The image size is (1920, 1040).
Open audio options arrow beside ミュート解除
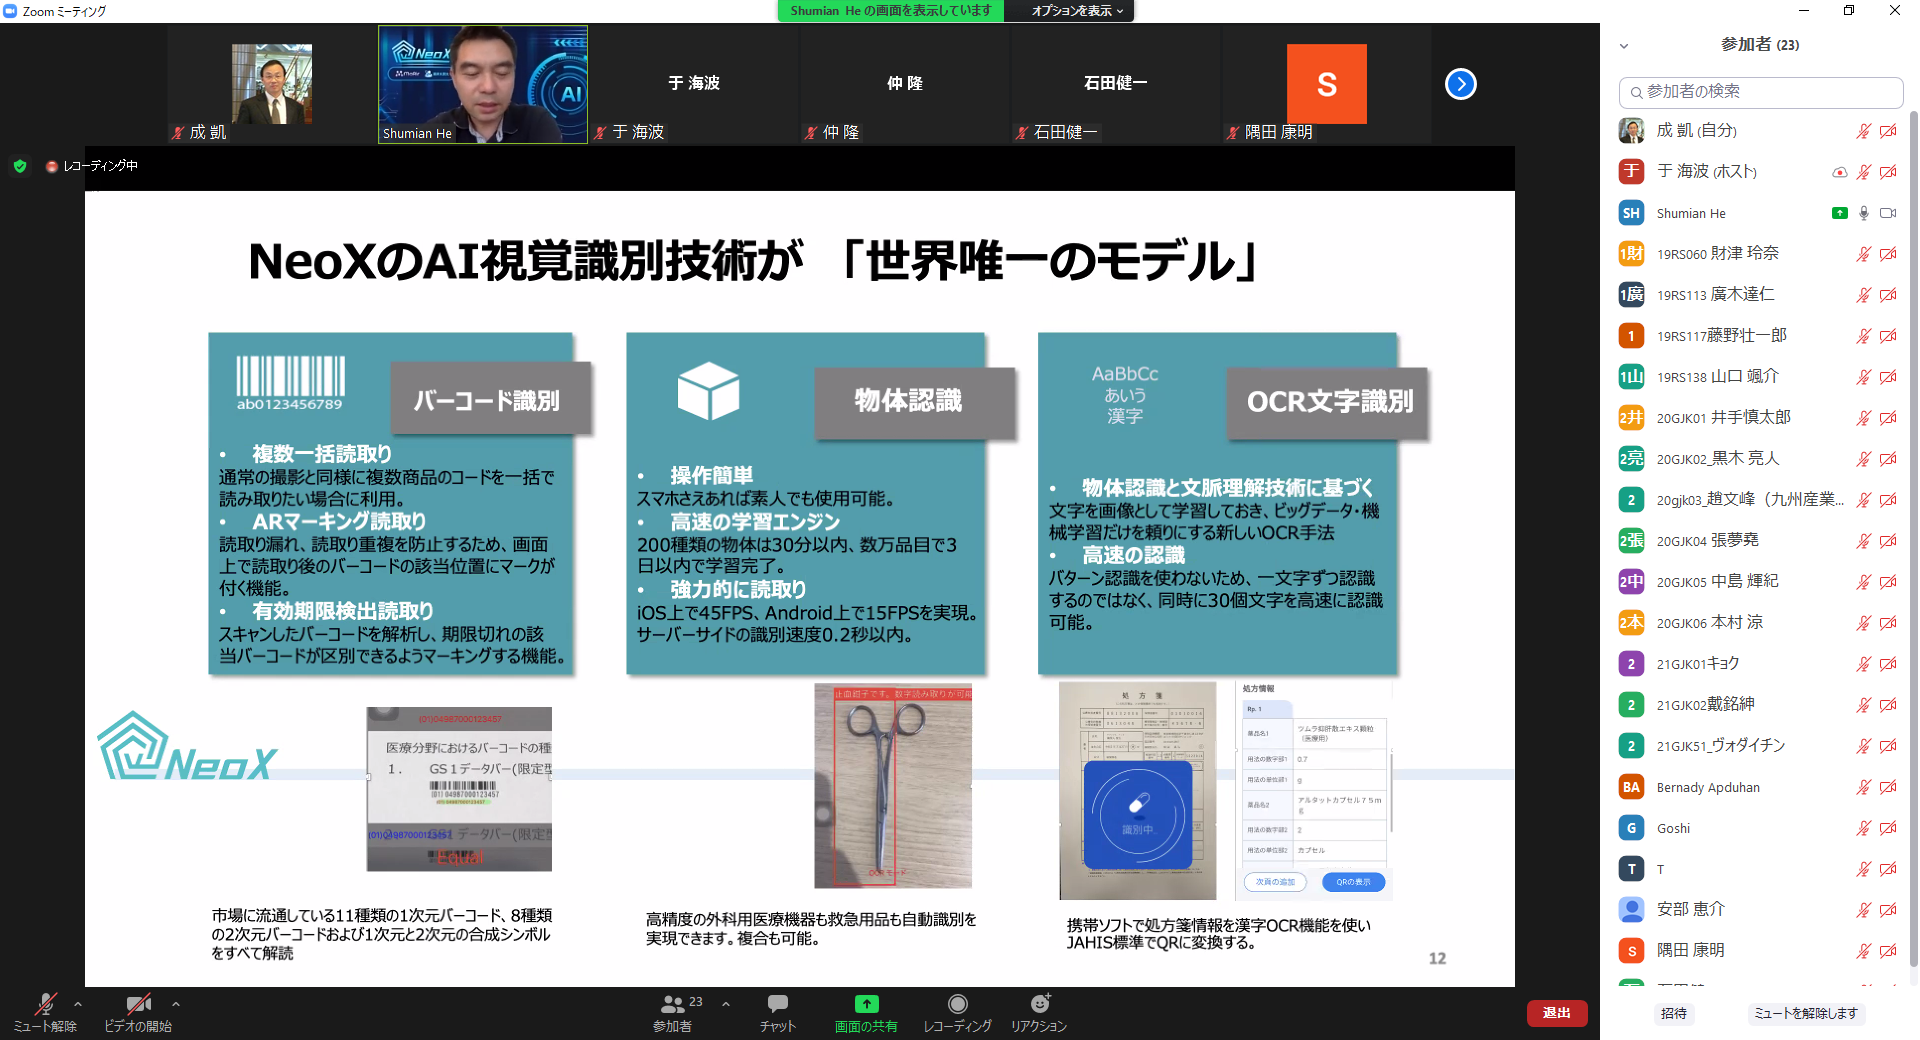point(78,1004)
